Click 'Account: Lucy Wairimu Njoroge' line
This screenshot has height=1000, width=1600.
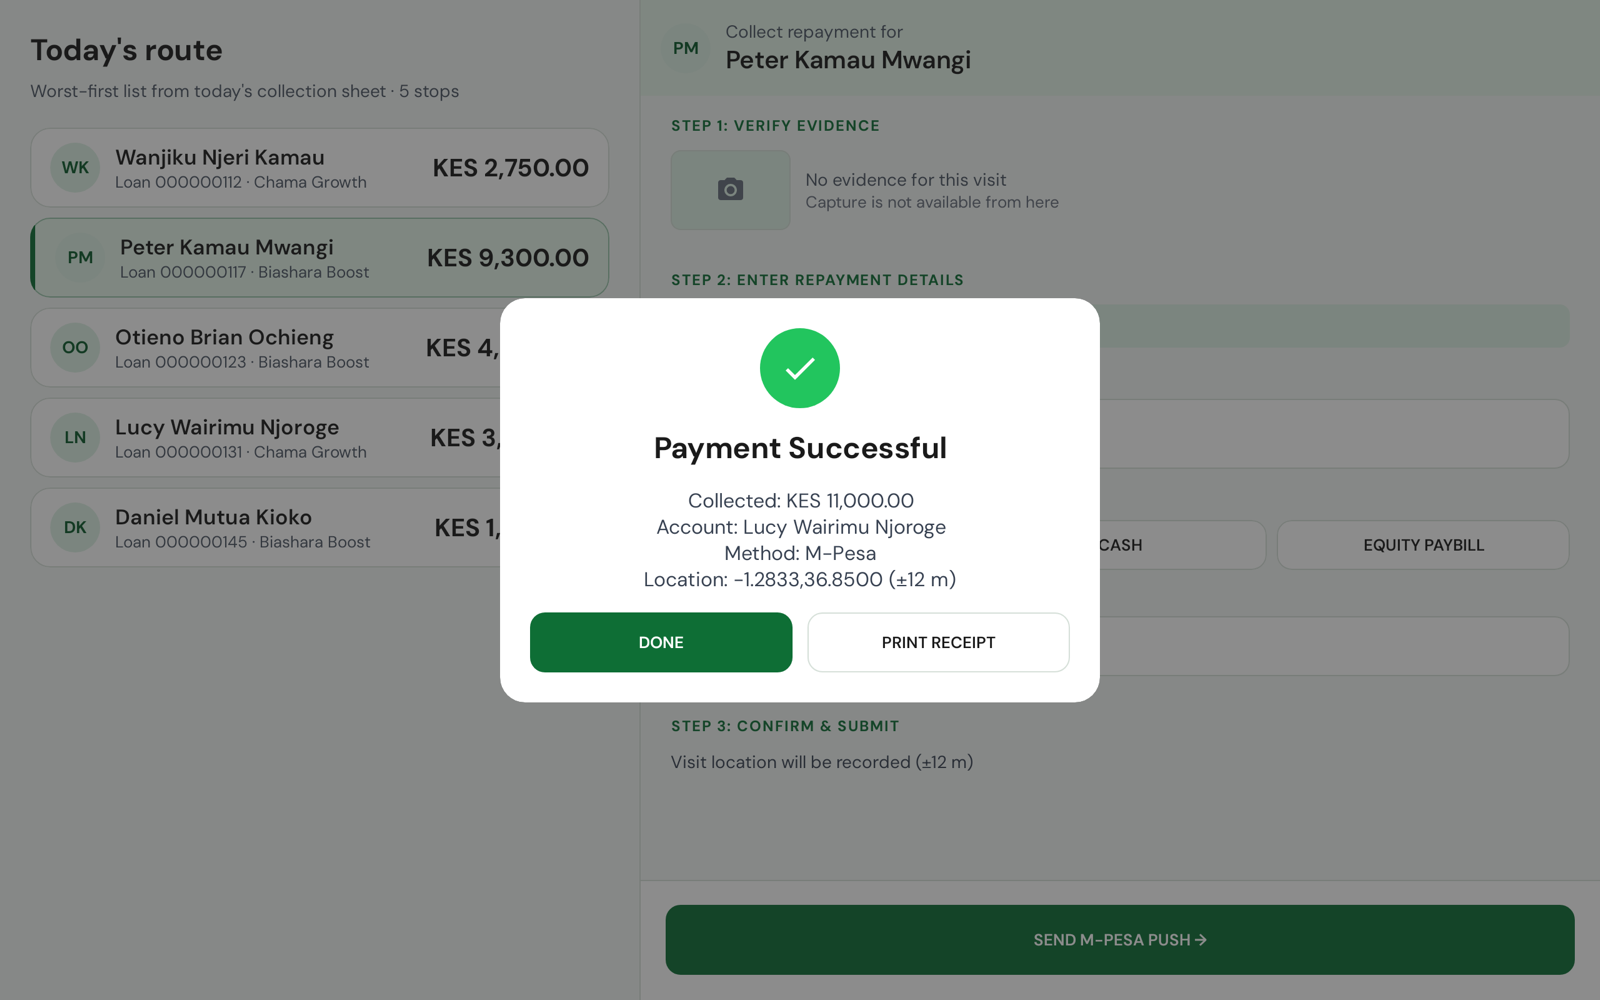(x=800, y=527)
